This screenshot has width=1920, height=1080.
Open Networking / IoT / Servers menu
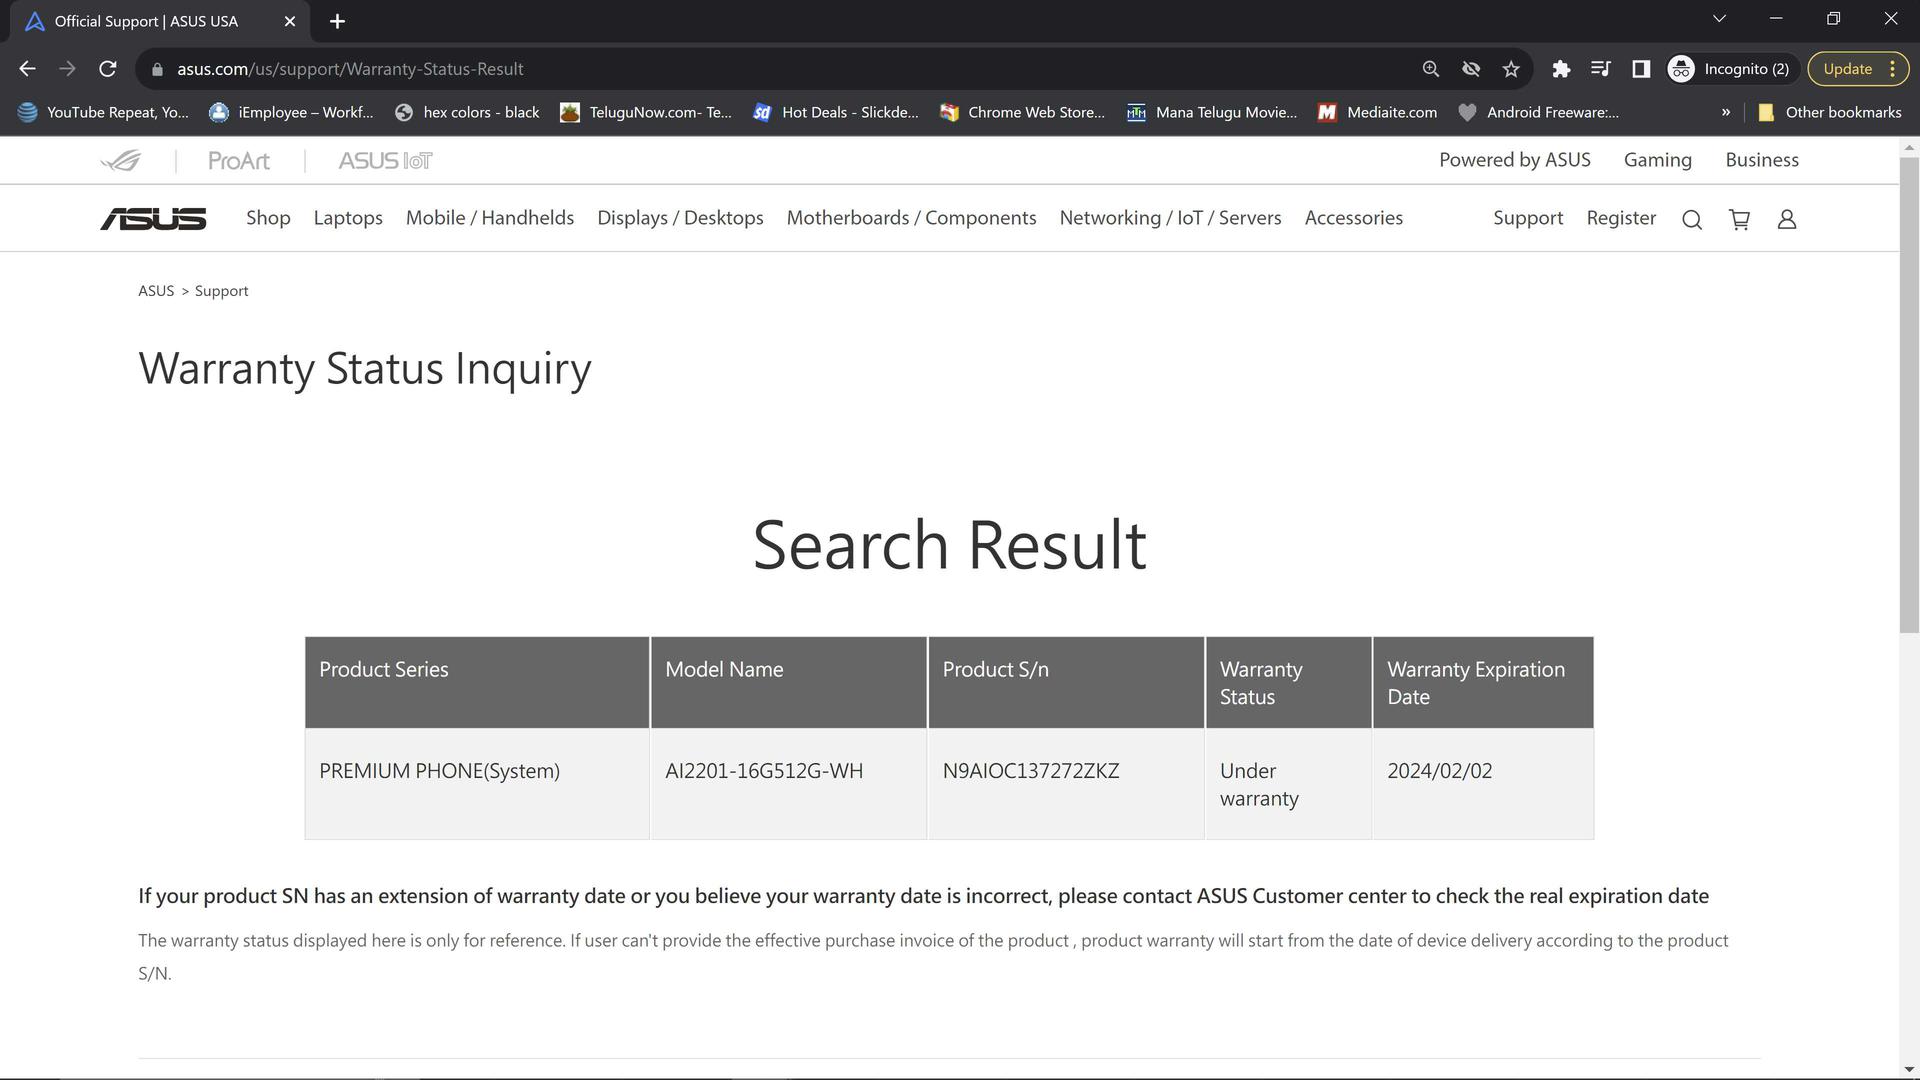click(1170, 218)
